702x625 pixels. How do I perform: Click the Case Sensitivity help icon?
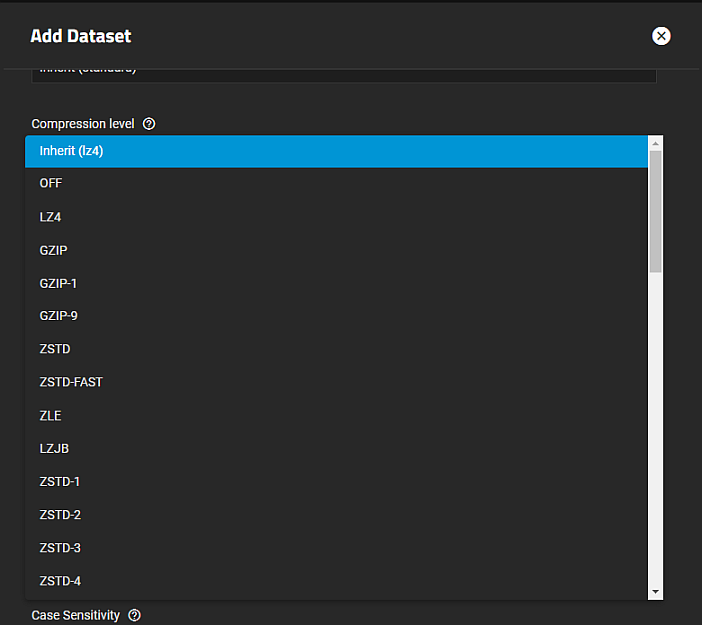tap(135, 615)
